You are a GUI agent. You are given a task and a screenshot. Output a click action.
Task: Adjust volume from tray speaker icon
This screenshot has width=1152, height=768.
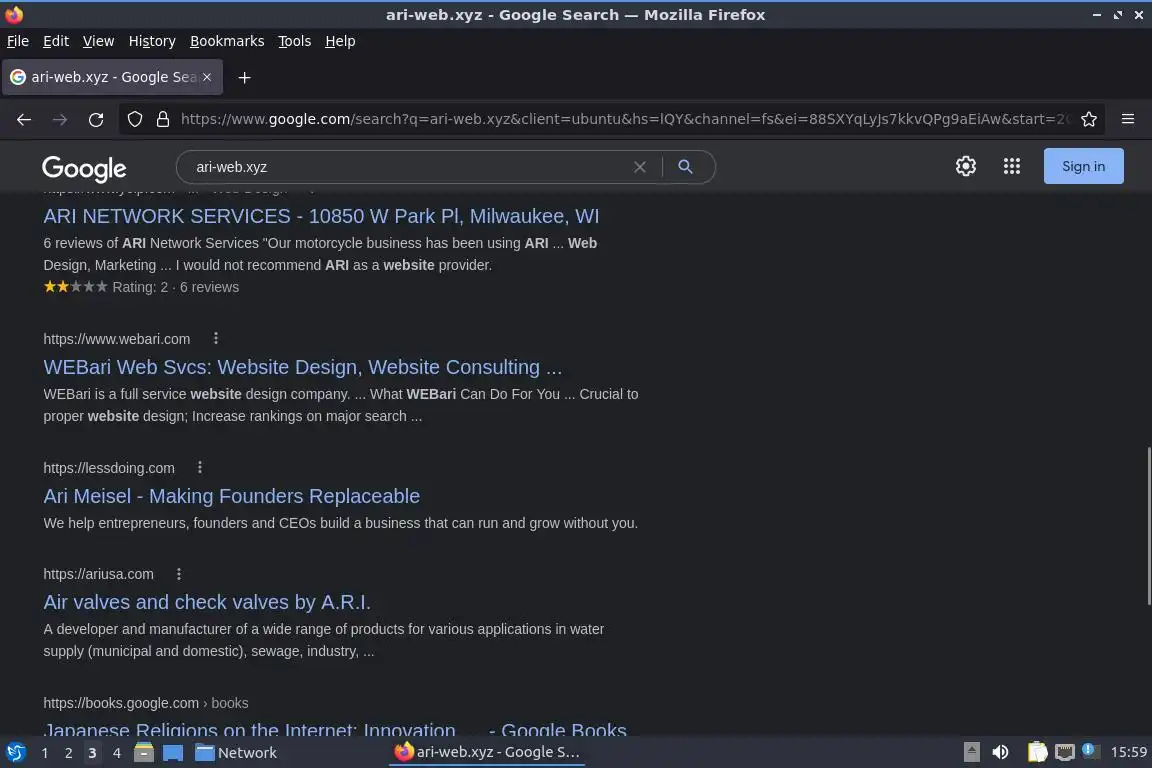(1000, 752)
